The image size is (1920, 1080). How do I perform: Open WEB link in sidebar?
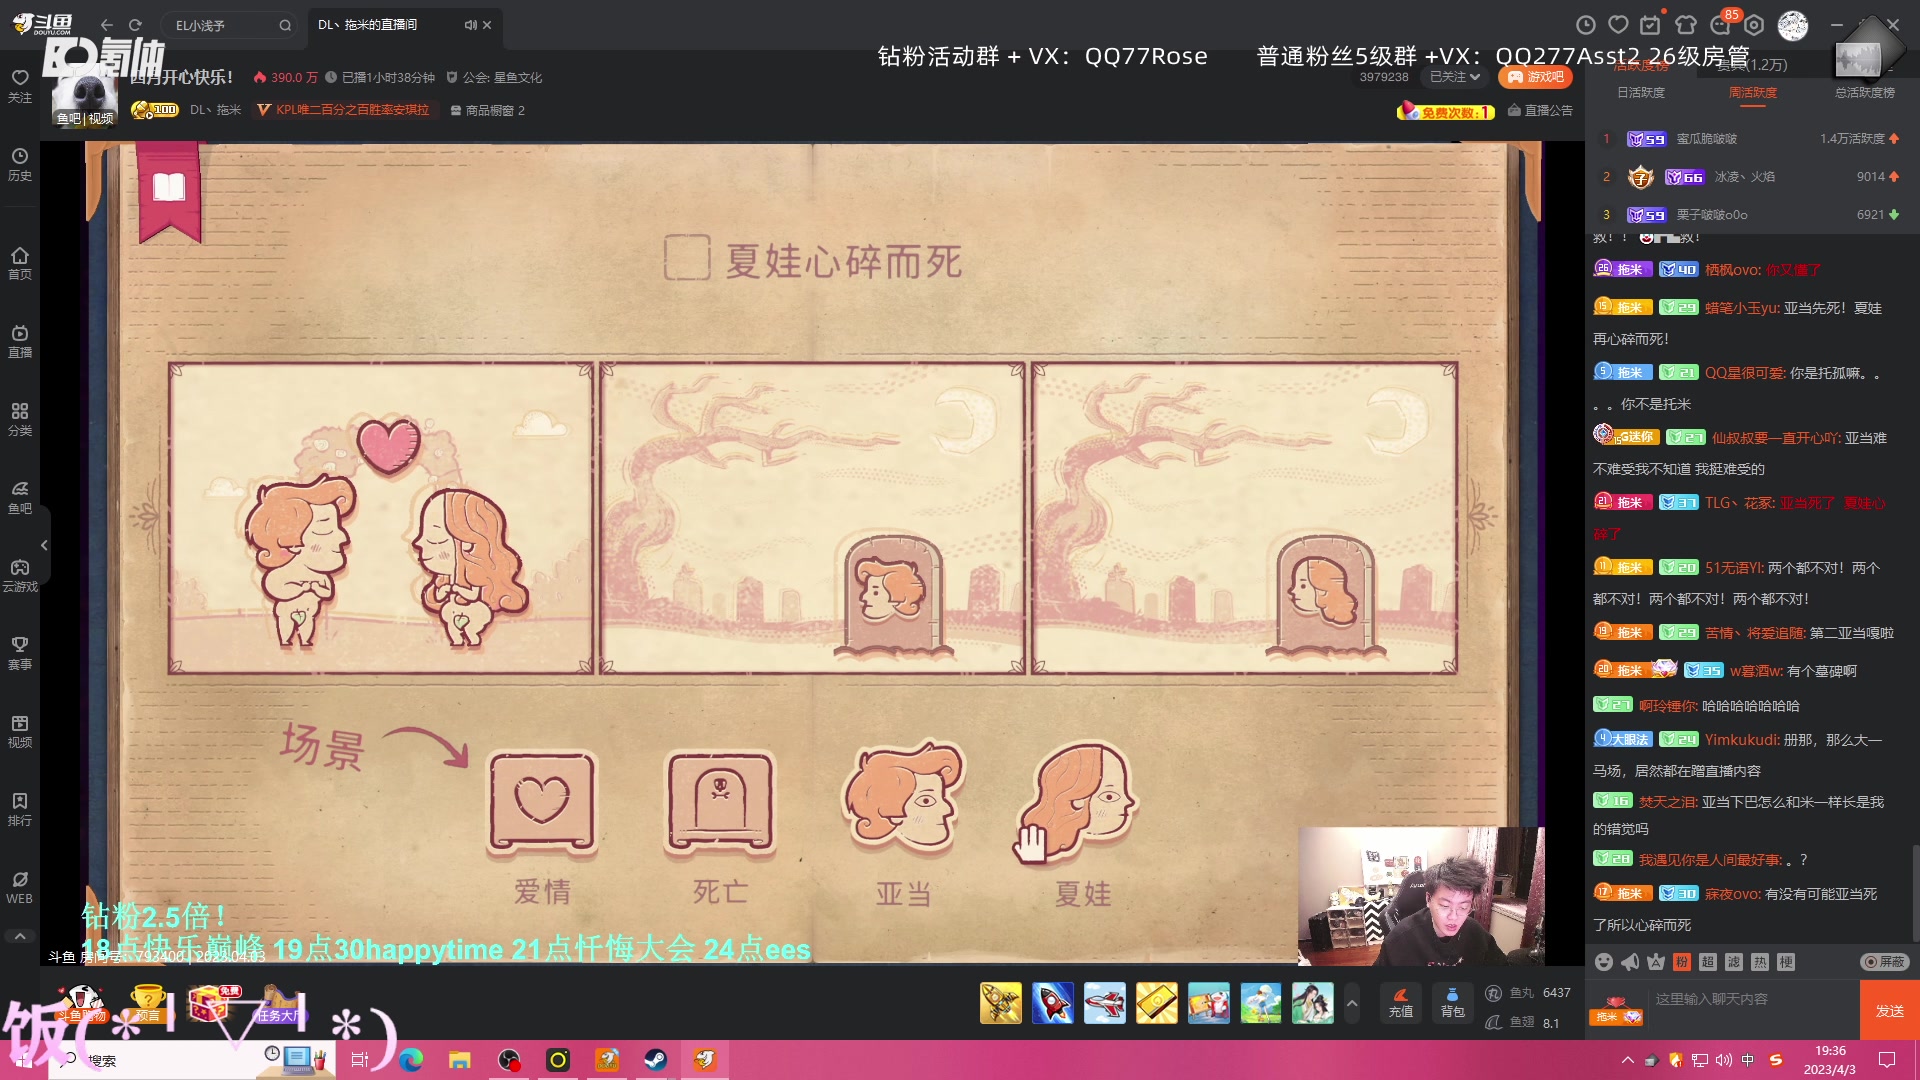pos(20,887)
